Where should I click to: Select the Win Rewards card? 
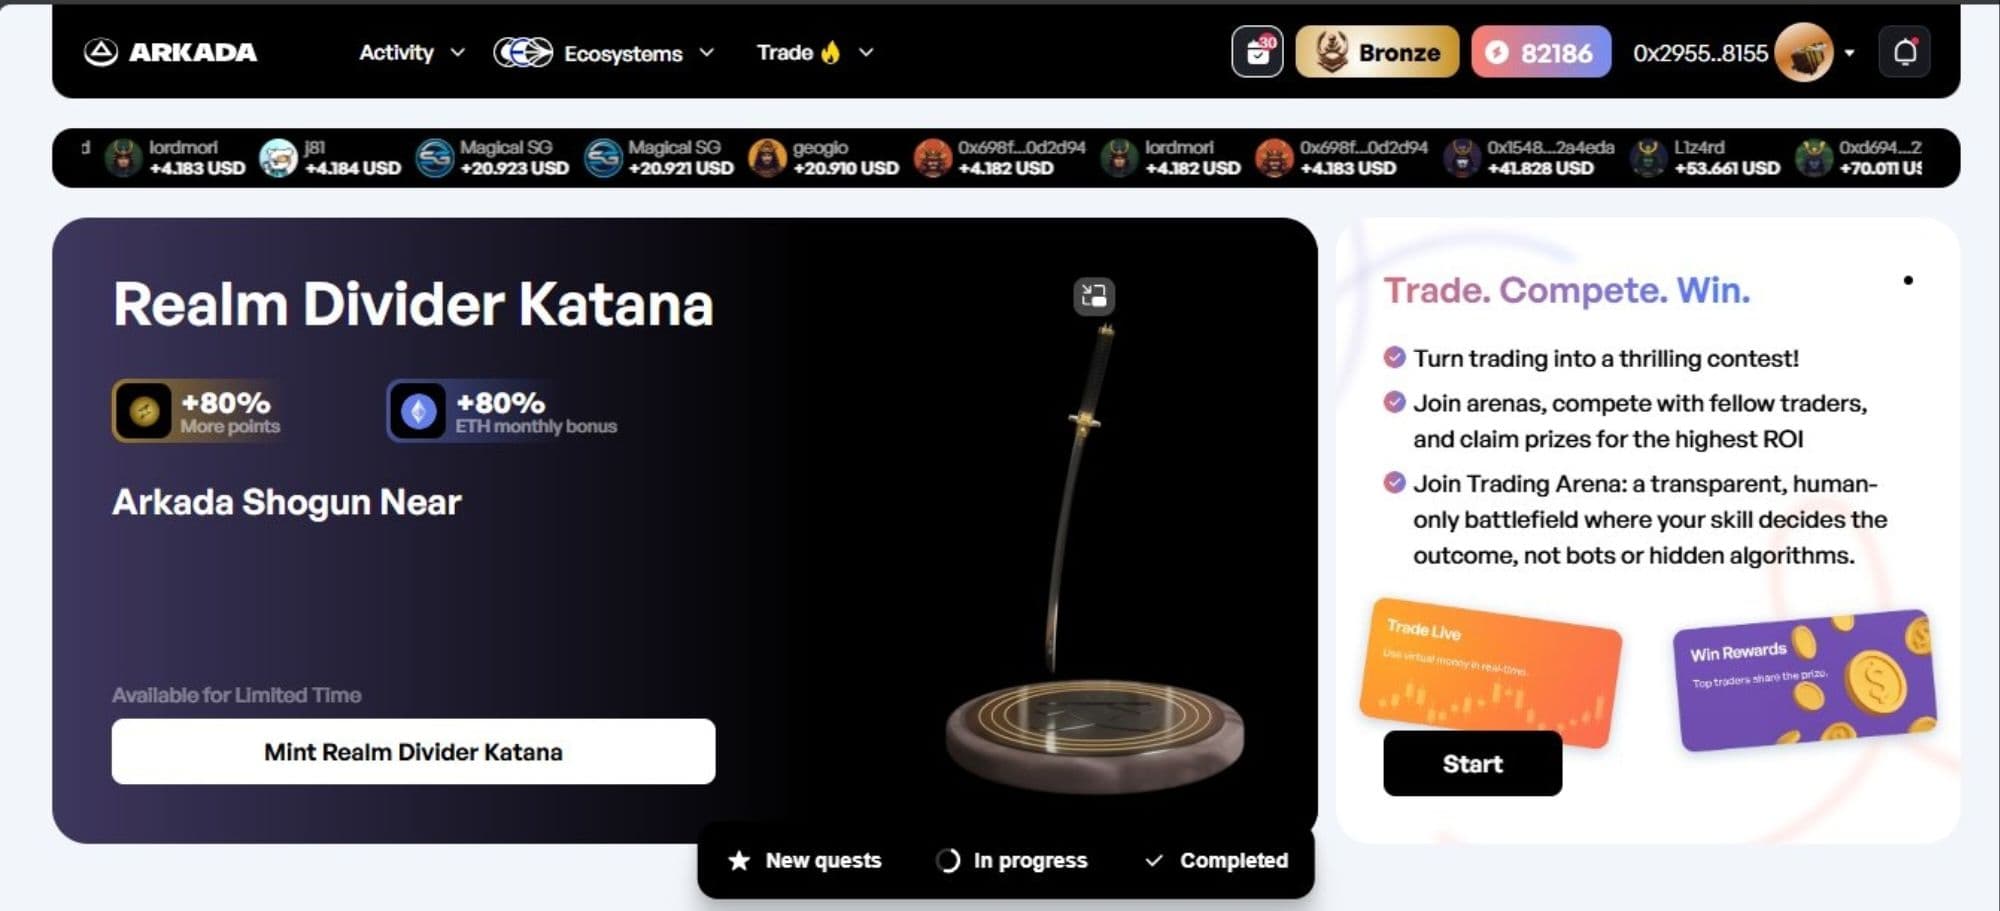1805,679
